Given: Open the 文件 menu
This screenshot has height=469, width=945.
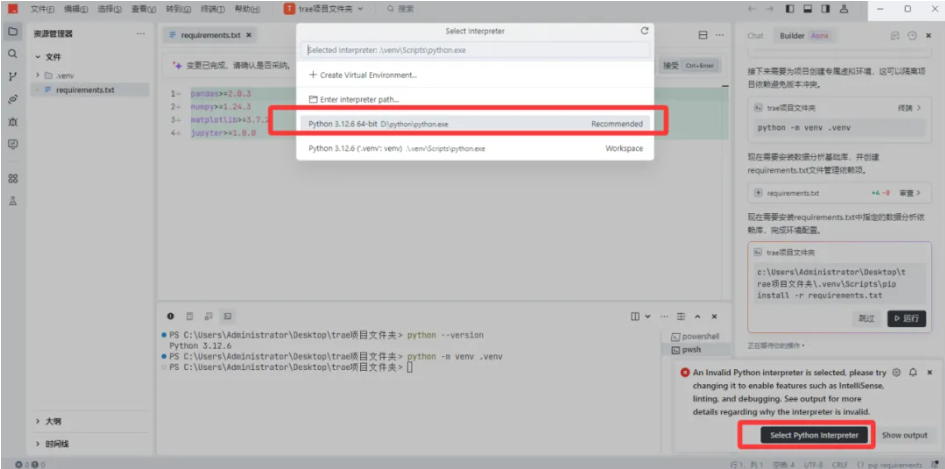Looking at the screenshot, I should 42,9.
